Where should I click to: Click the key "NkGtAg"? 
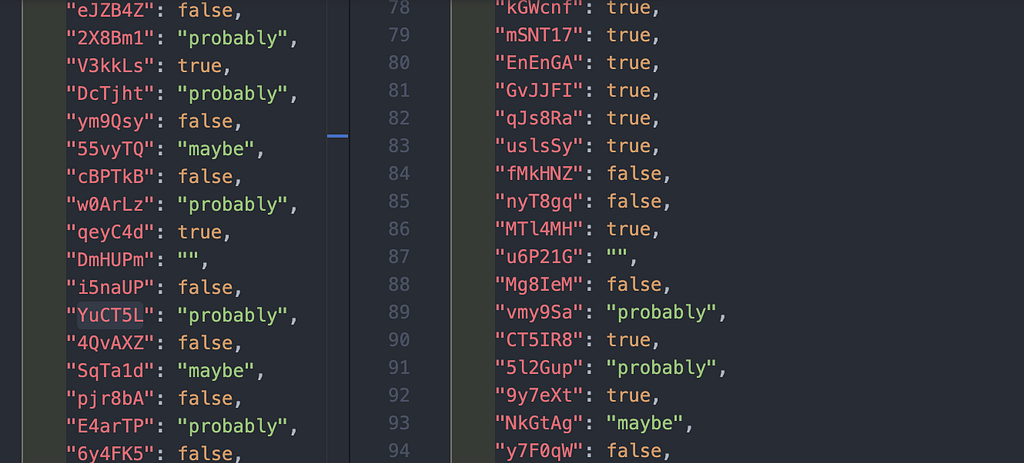point(539,424)
